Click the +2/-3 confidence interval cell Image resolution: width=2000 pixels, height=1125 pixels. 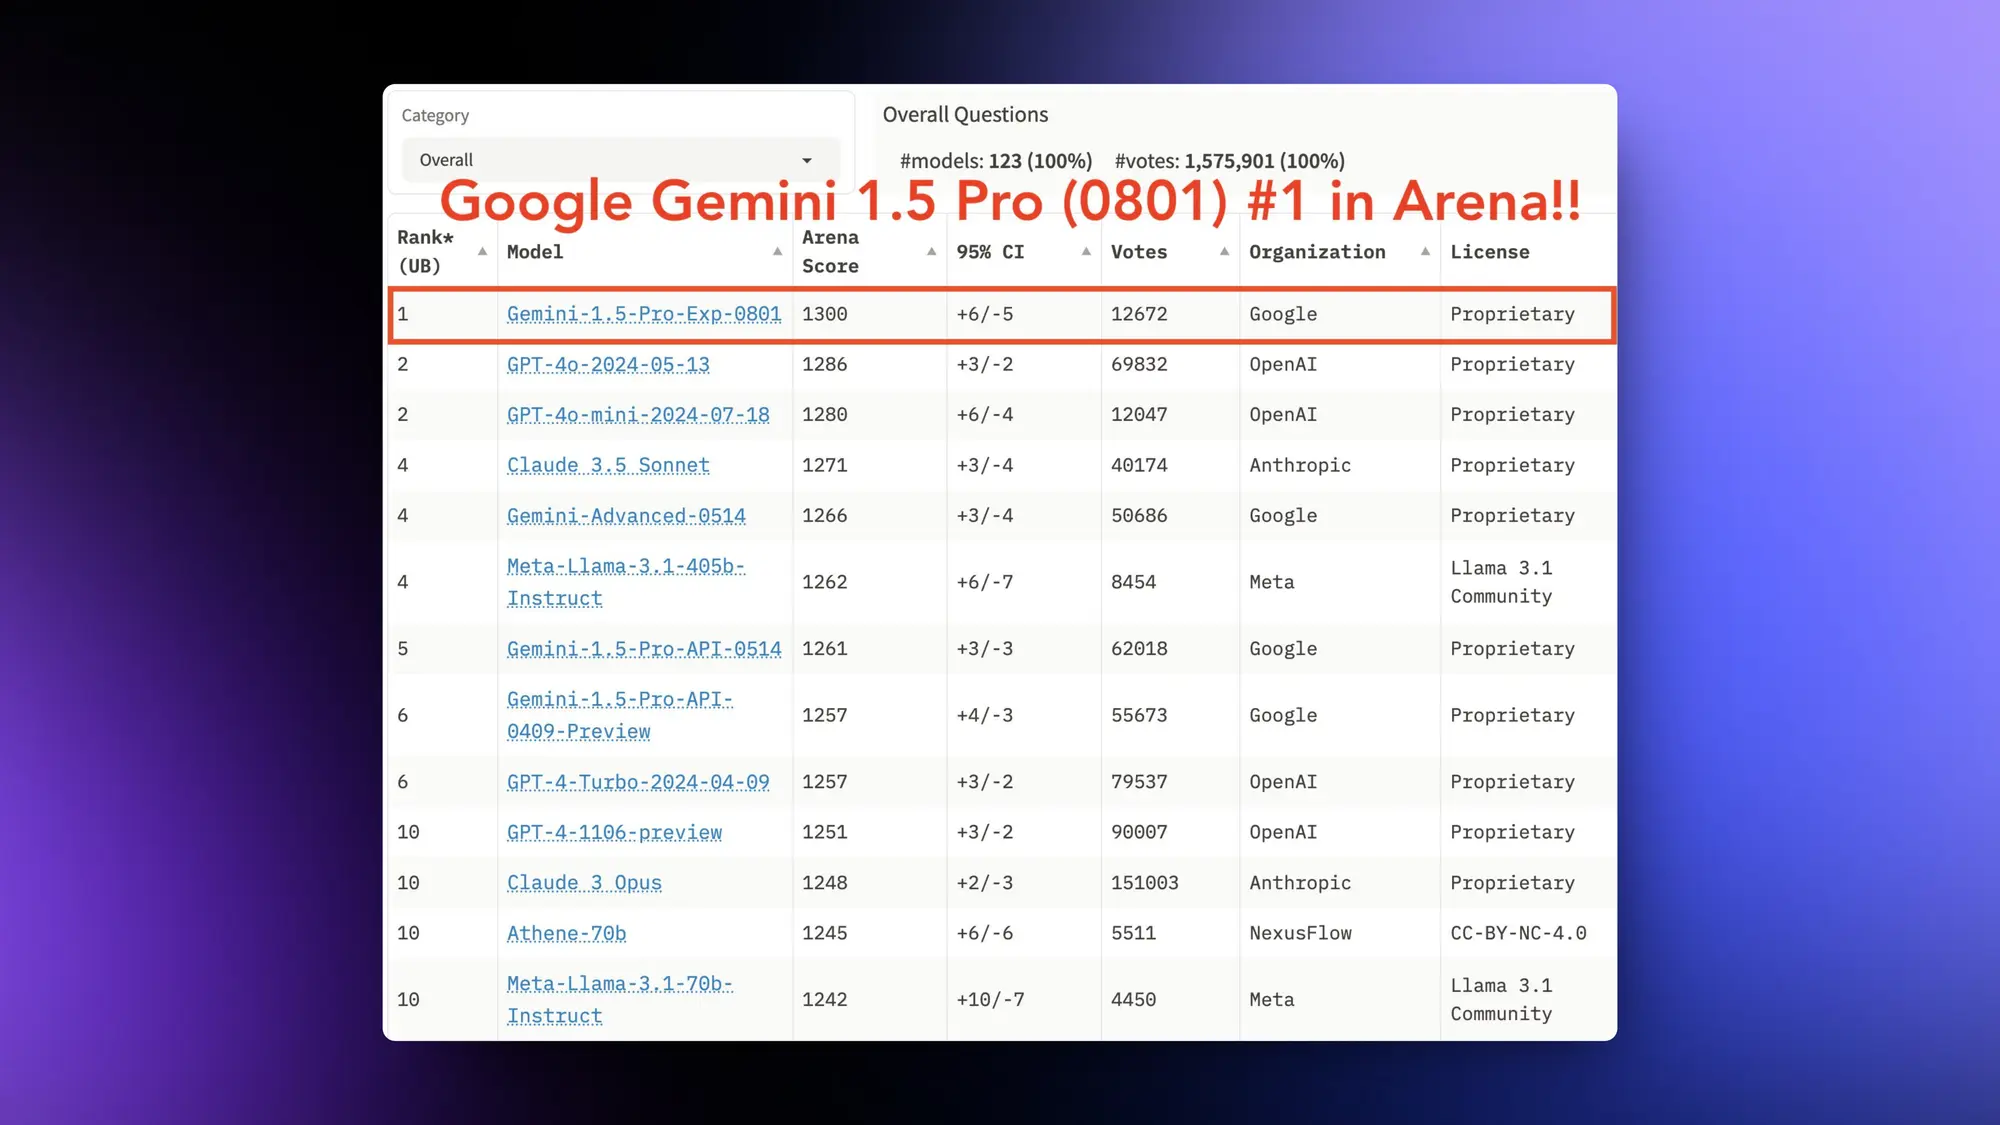click(984, 882)
